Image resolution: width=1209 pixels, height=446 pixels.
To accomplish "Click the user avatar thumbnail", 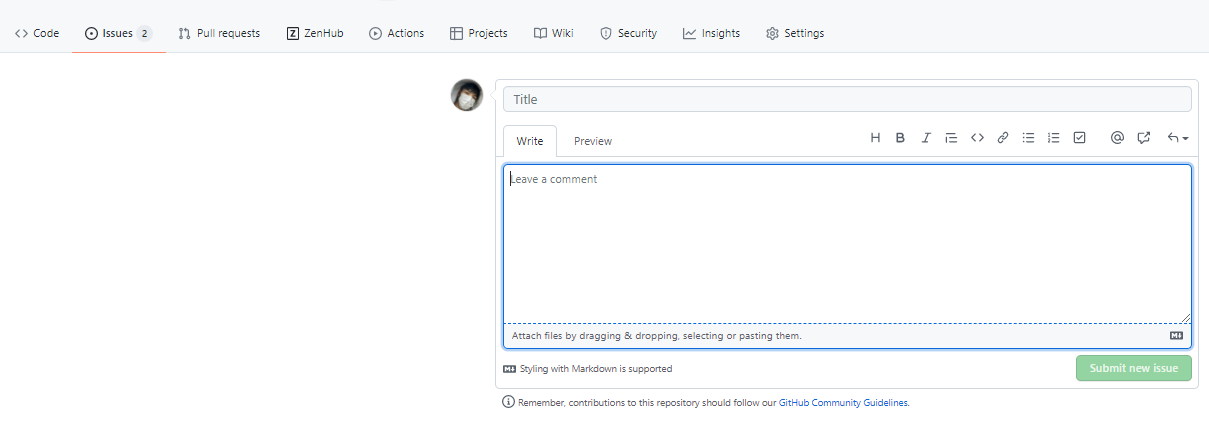I will (468, 95).
